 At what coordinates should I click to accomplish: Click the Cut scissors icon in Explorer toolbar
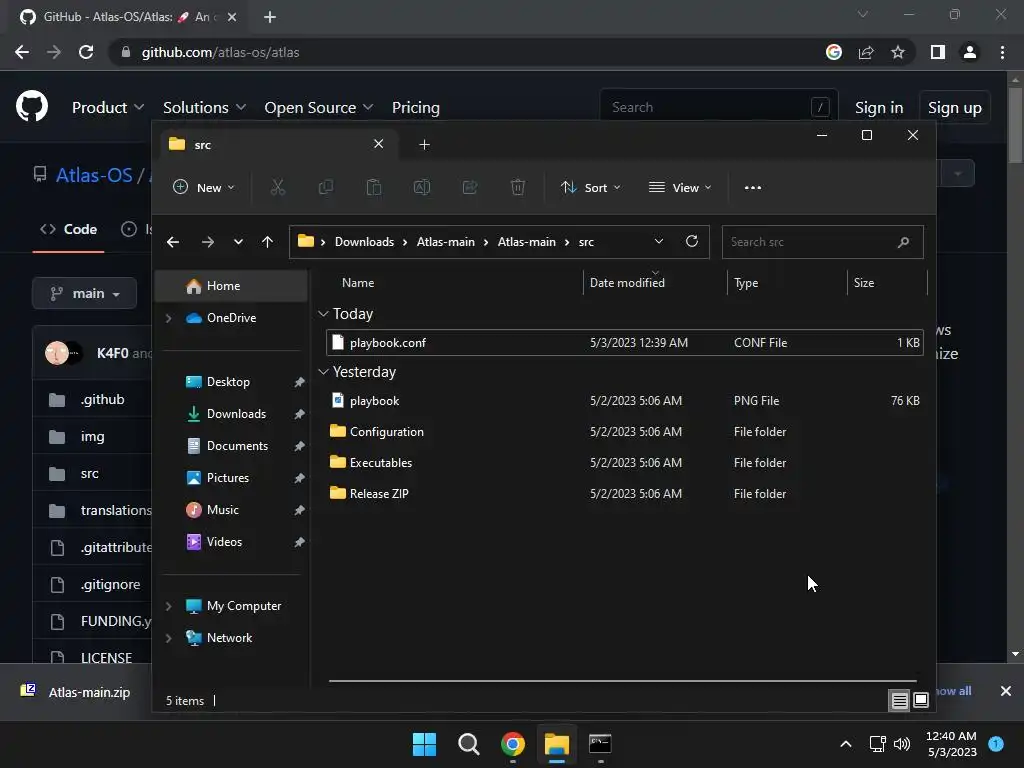278,187
